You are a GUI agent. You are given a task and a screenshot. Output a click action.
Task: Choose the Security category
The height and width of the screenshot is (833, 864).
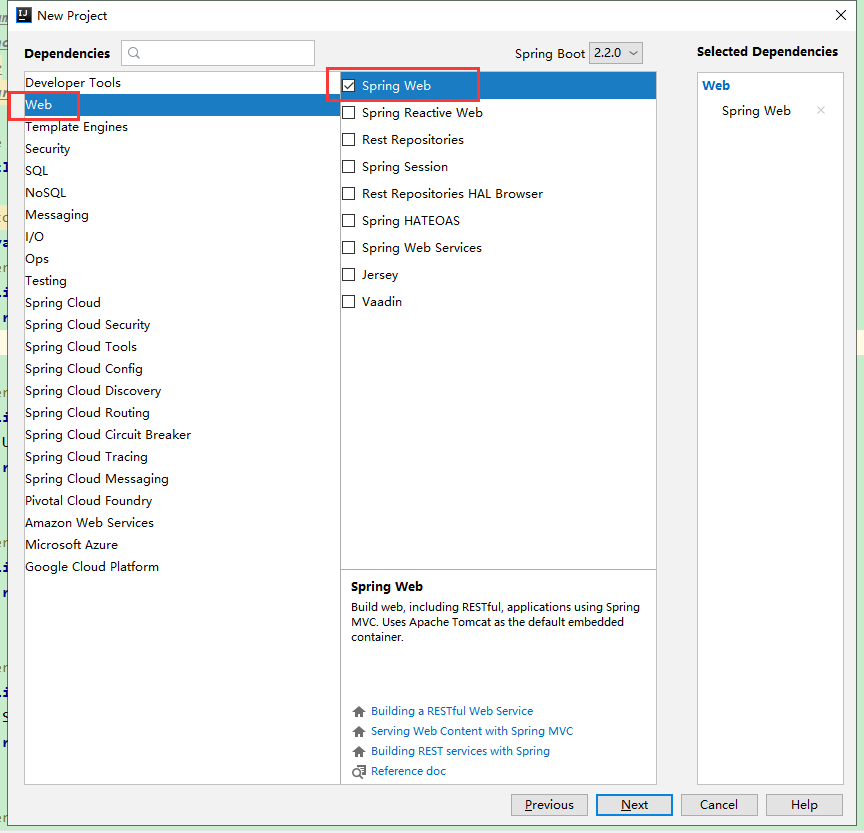coord(182,149)
